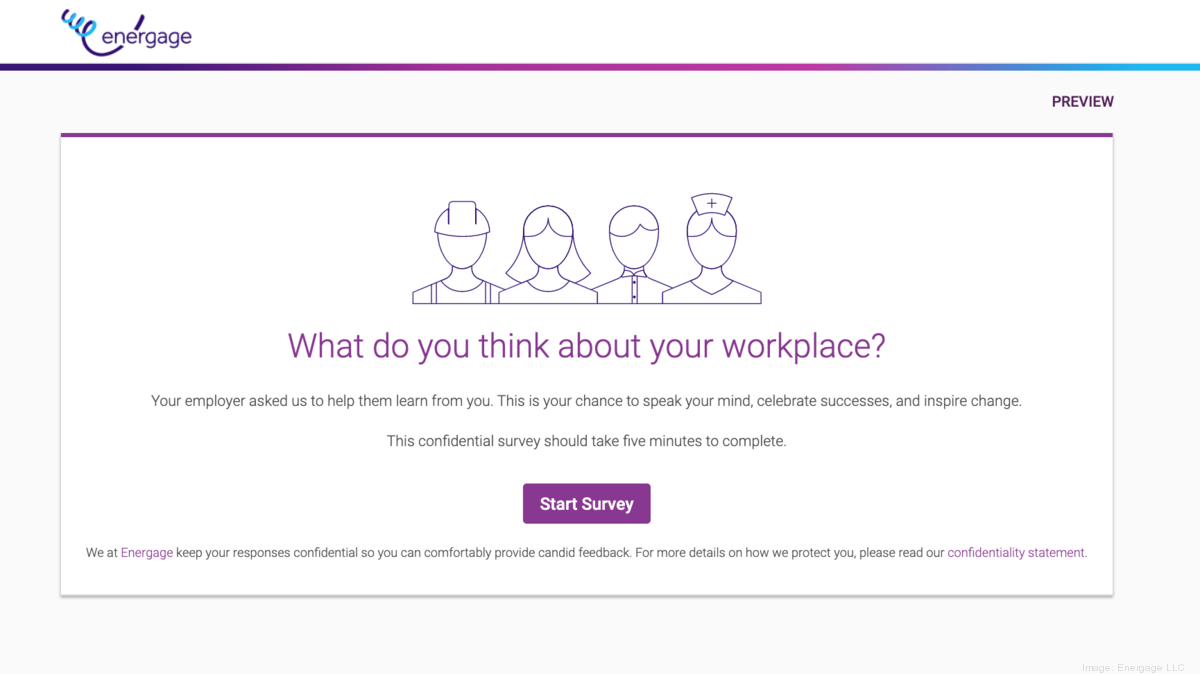Click the Image: Energage LLC credit text
This screenshot has height=674, width=1200.
(x=1135, y=667)
